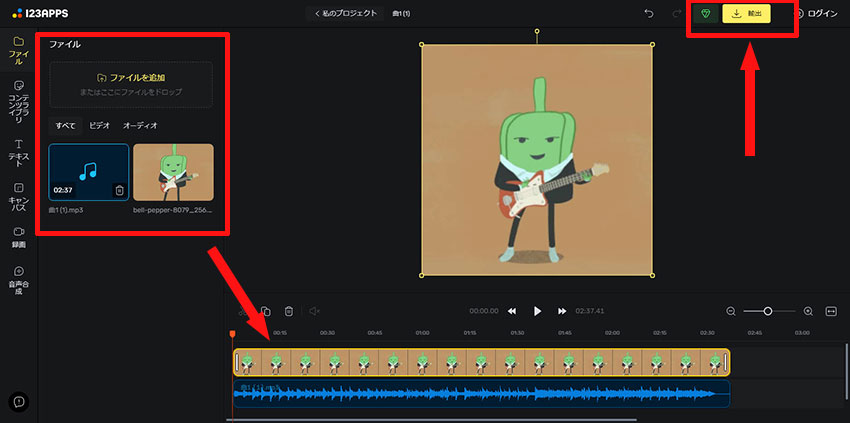Toggle the mute speaker icon in timeline toolbar

coord(314,312)
